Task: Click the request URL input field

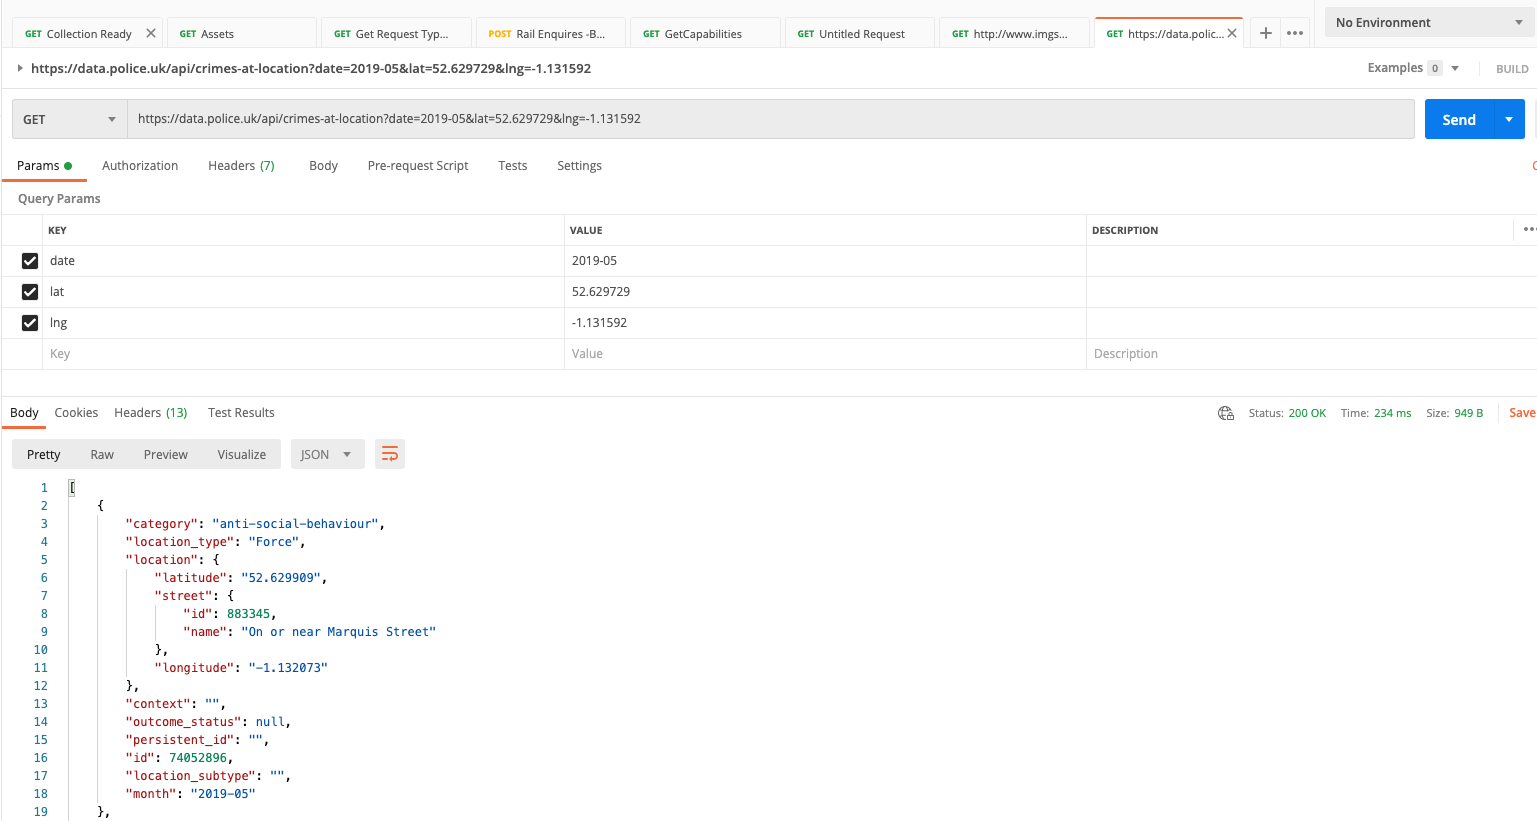Action: coord(770,119)
